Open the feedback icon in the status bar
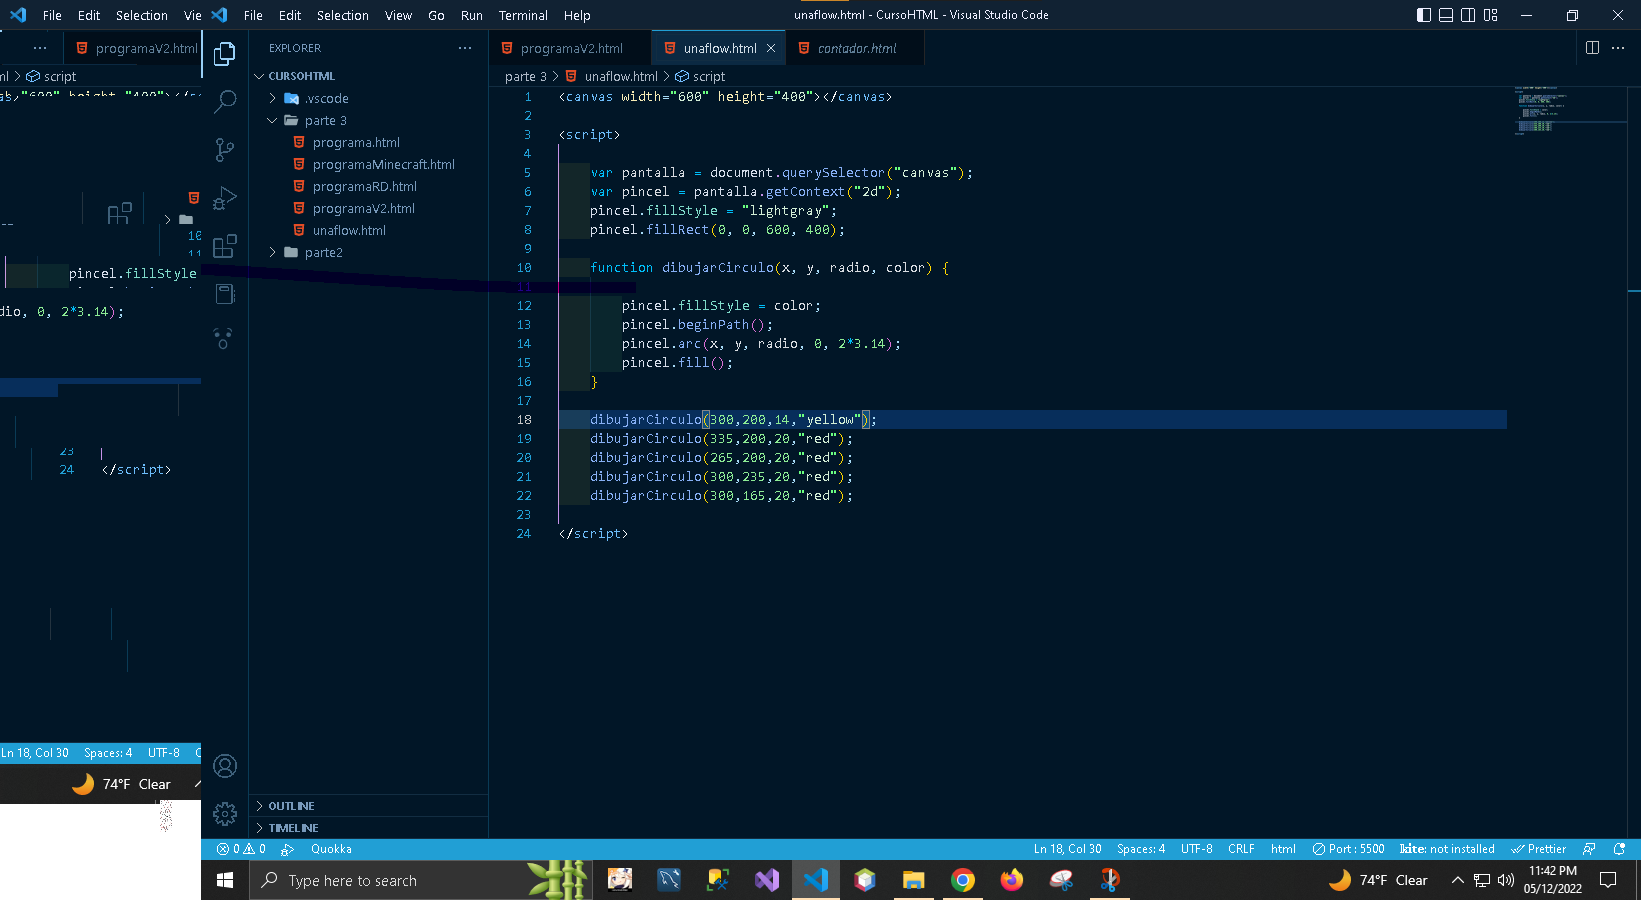Viewport: 1641px width, 900px height. pos(1589,849)
